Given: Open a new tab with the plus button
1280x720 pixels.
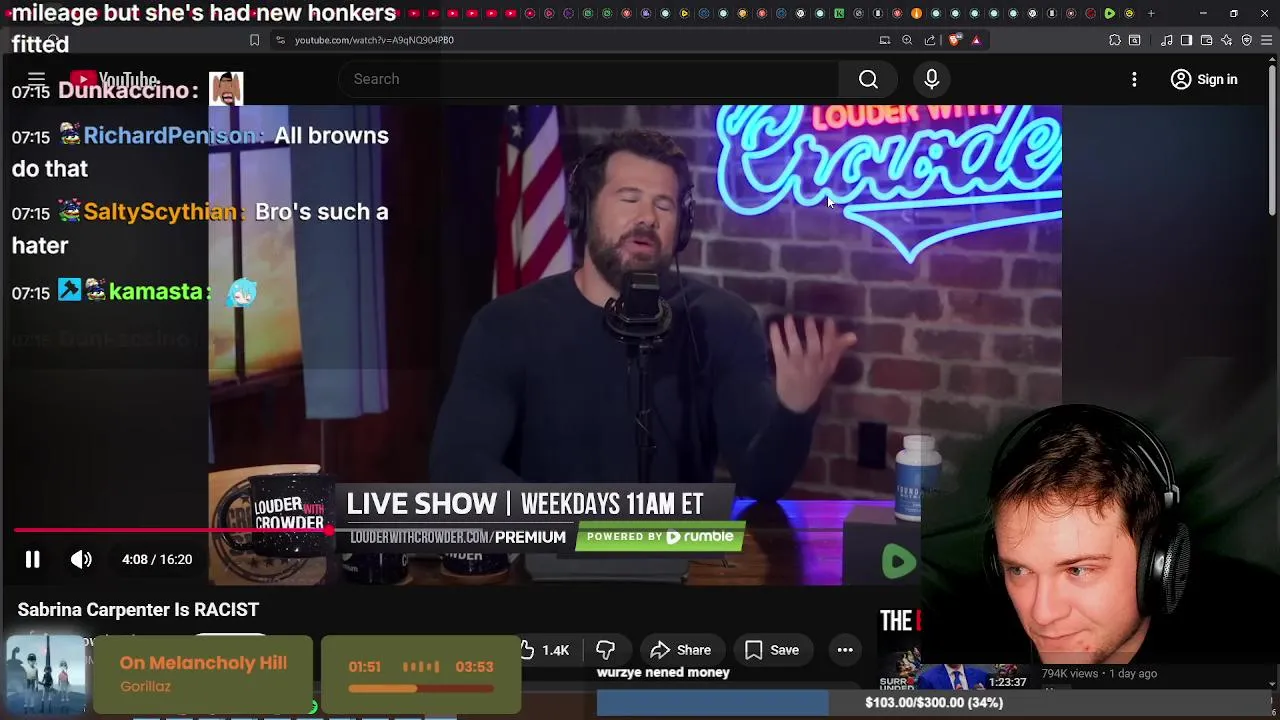Looking at the screenshot, I should (1151, 13).
